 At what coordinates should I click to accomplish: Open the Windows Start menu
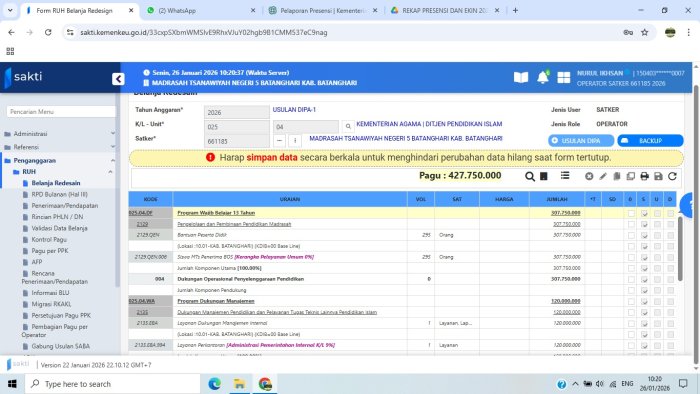pyautogui.click(x=12, y=384)
